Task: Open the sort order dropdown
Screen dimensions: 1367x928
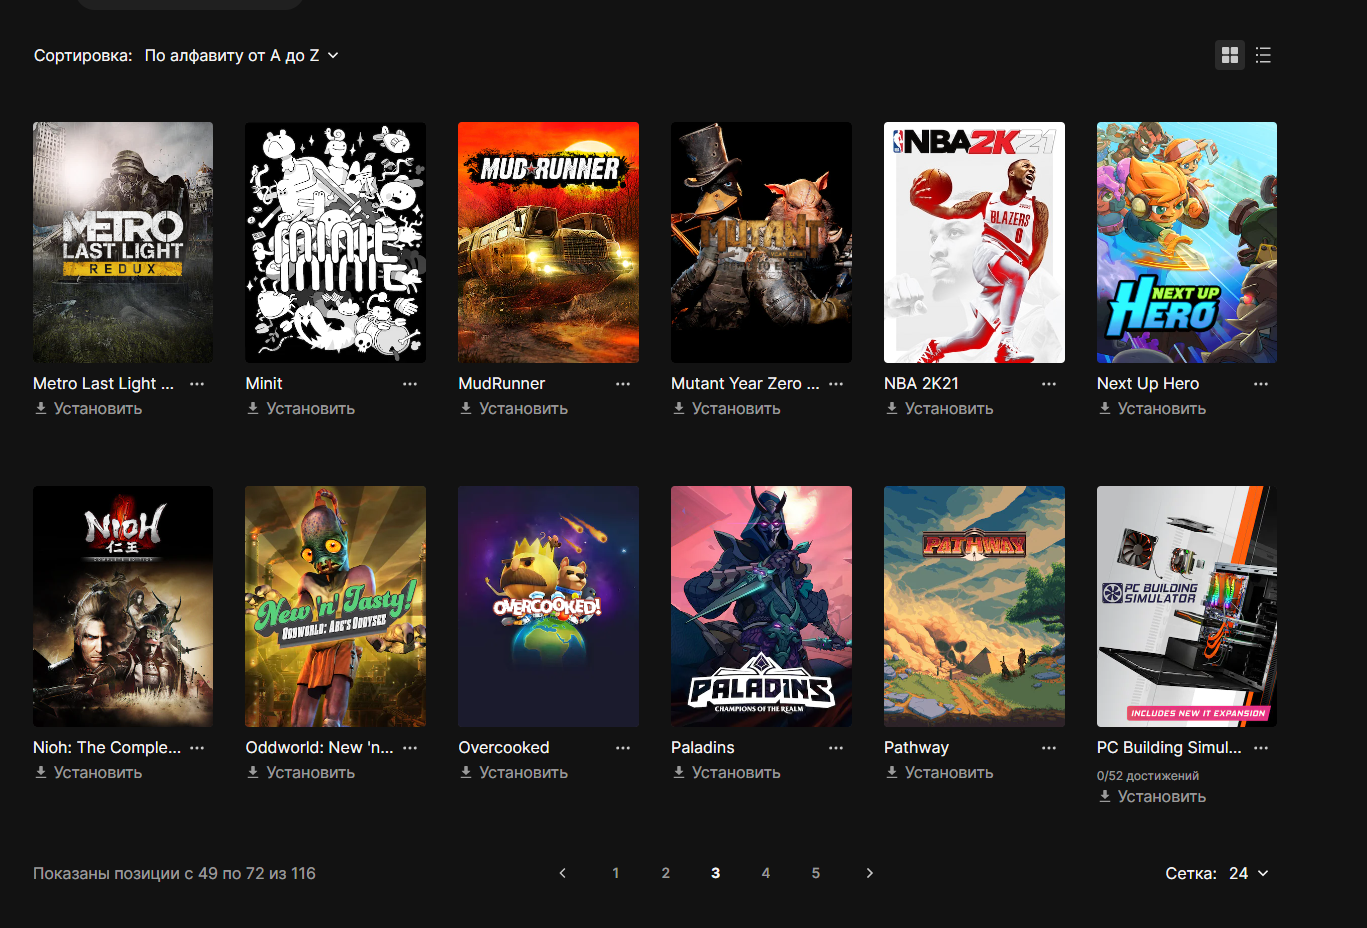Action: click(x=242, y=55)
